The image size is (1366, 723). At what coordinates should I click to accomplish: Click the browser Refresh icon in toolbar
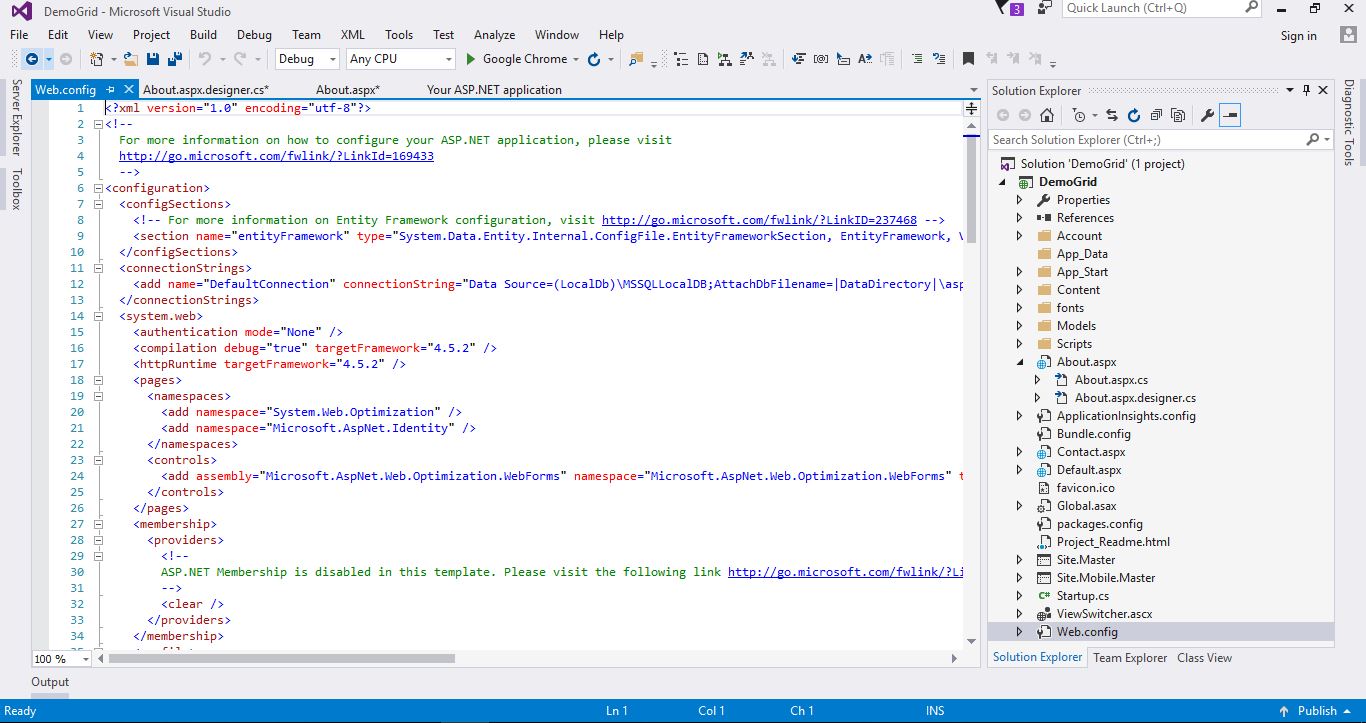click(x=594, y=59)
